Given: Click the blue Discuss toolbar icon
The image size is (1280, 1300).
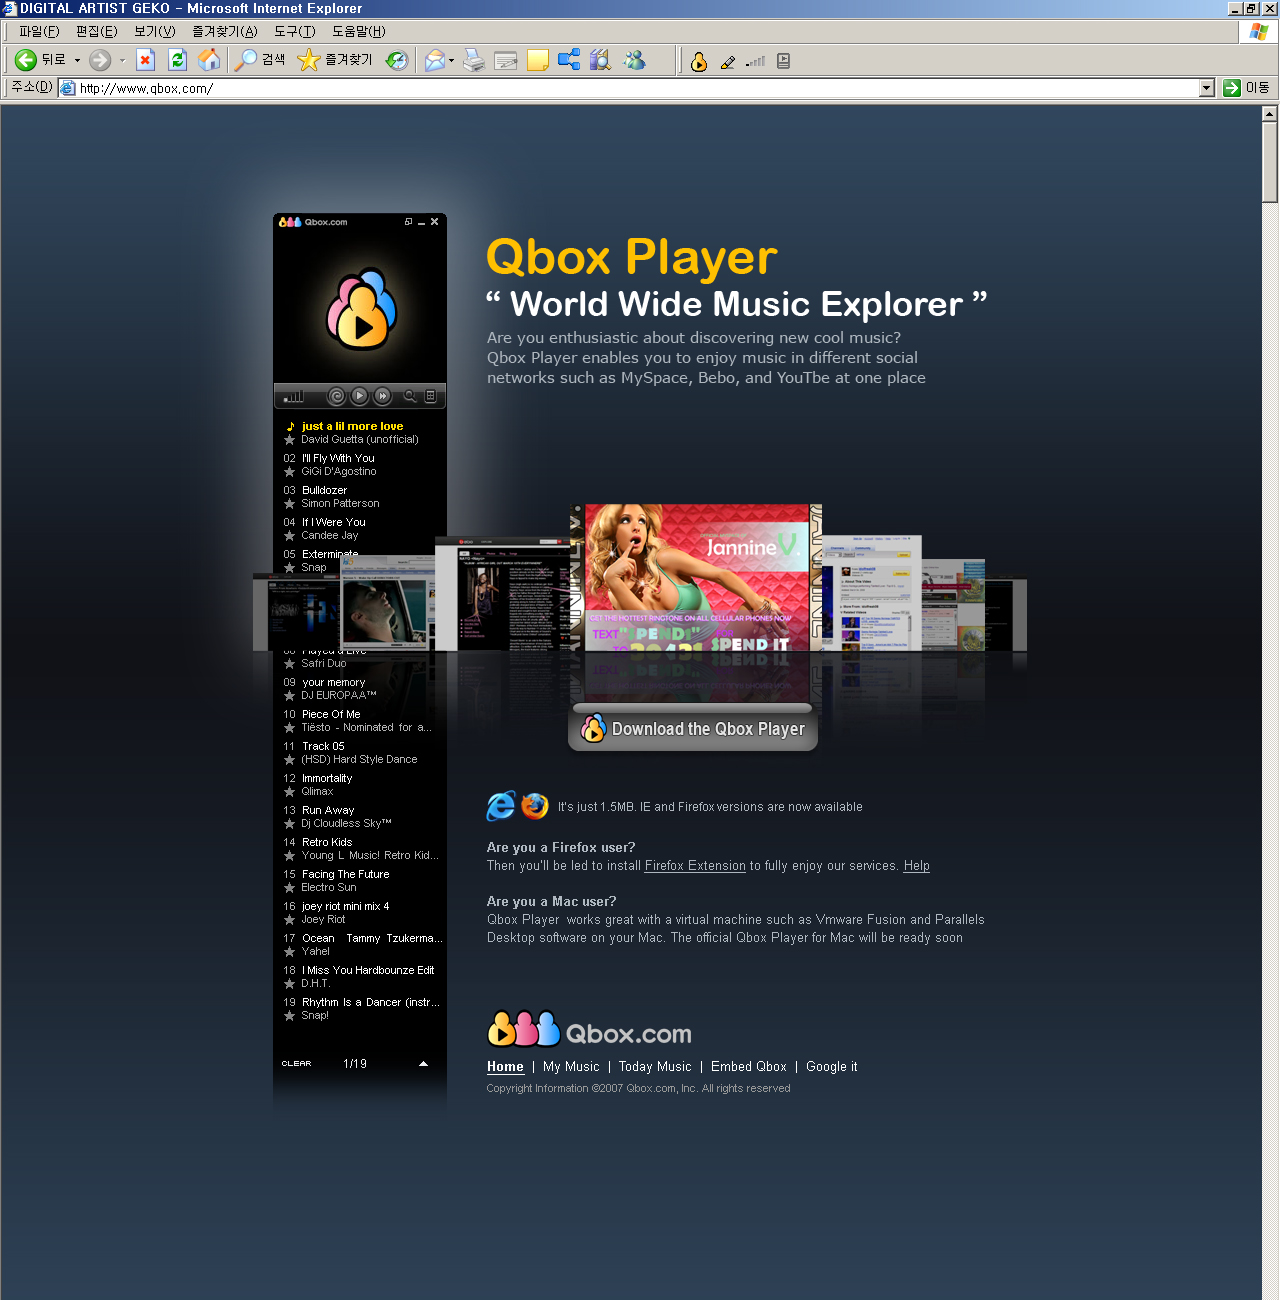Looking at the screenshot, I should [x=569, y=60].
